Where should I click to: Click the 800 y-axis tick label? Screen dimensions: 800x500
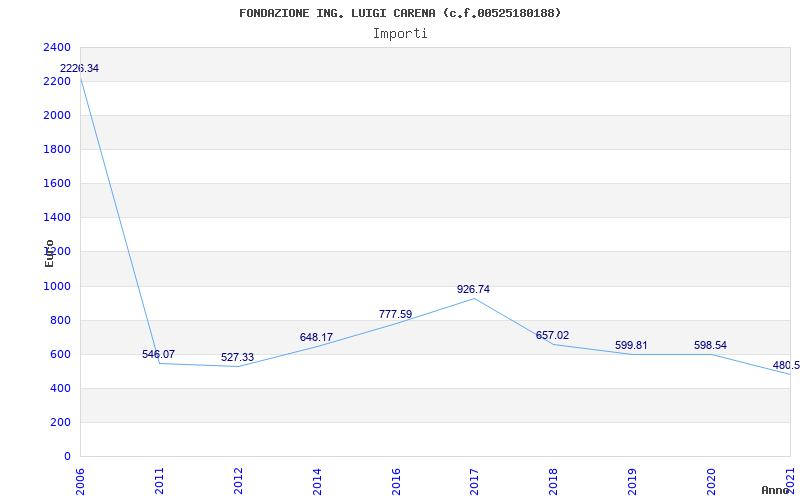(61, 320)
